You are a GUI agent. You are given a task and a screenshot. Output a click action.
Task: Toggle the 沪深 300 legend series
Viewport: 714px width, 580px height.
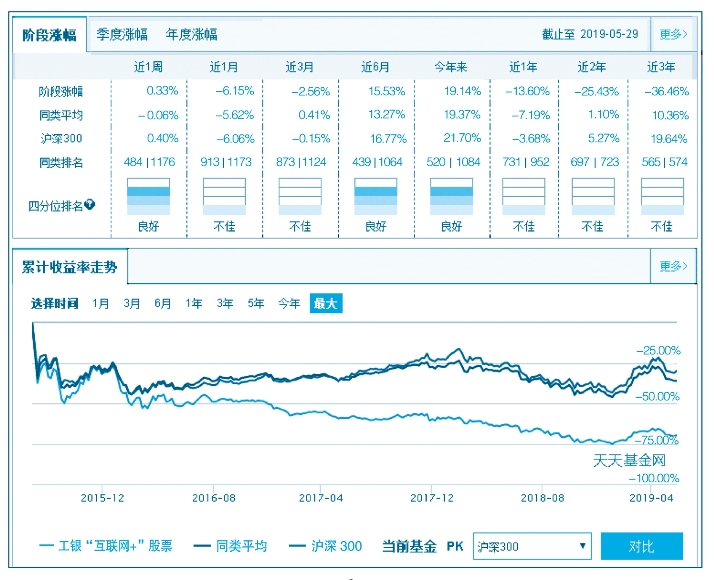325,546
